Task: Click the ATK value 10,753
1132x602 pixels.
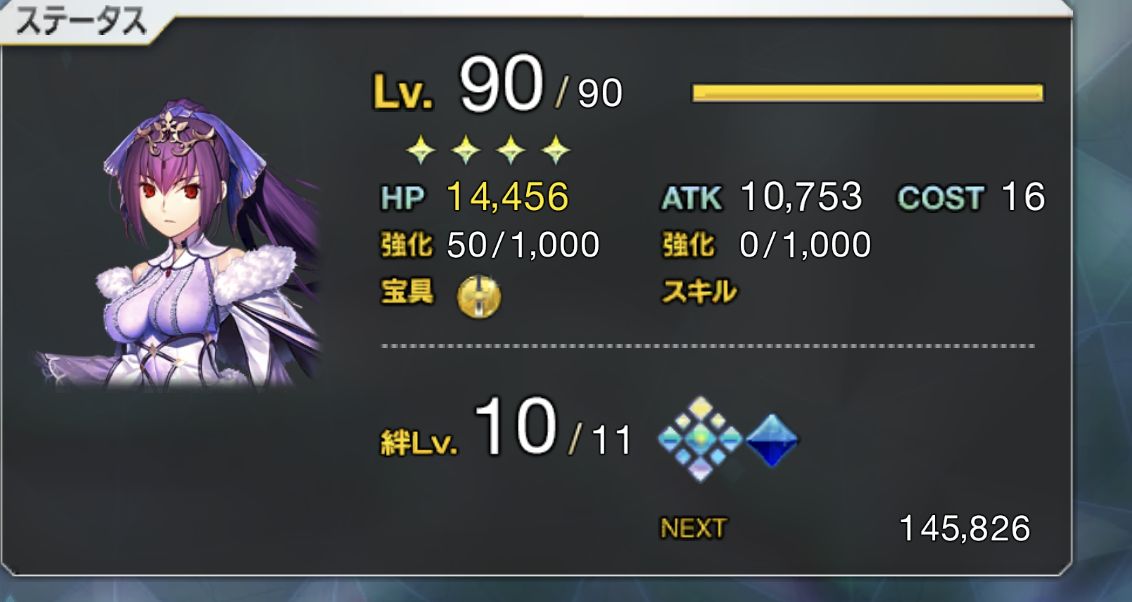Action: coord(801,196)
